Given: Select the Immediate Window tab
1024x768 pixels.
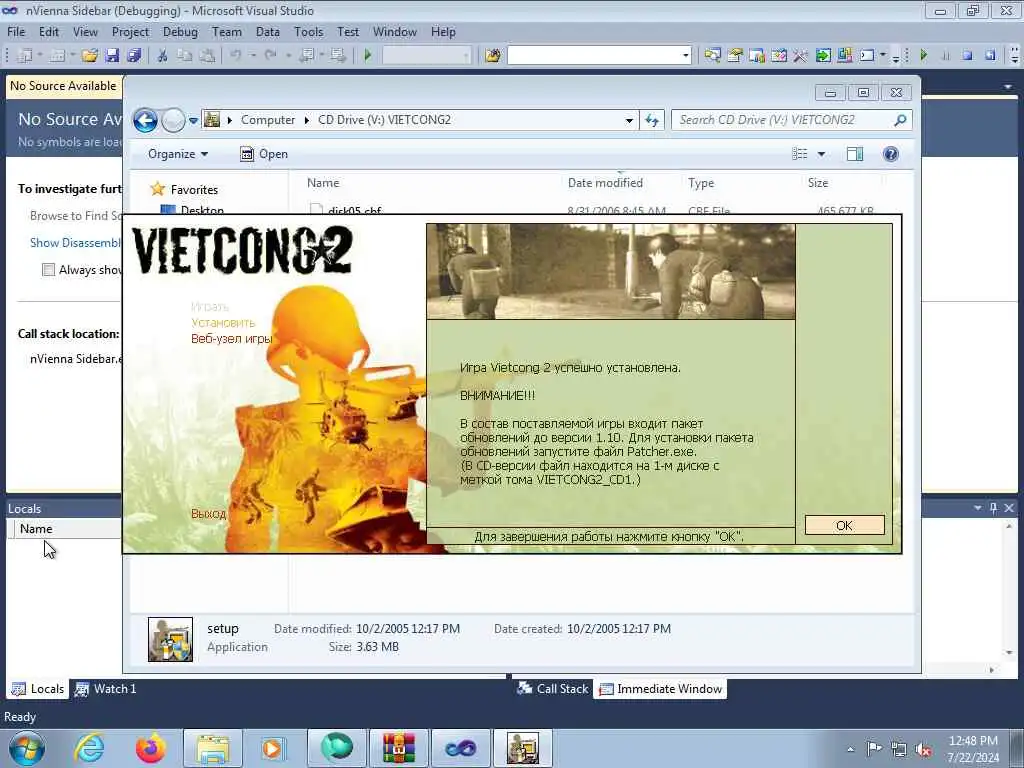Looking at the screenshot, I should (660, 689).
